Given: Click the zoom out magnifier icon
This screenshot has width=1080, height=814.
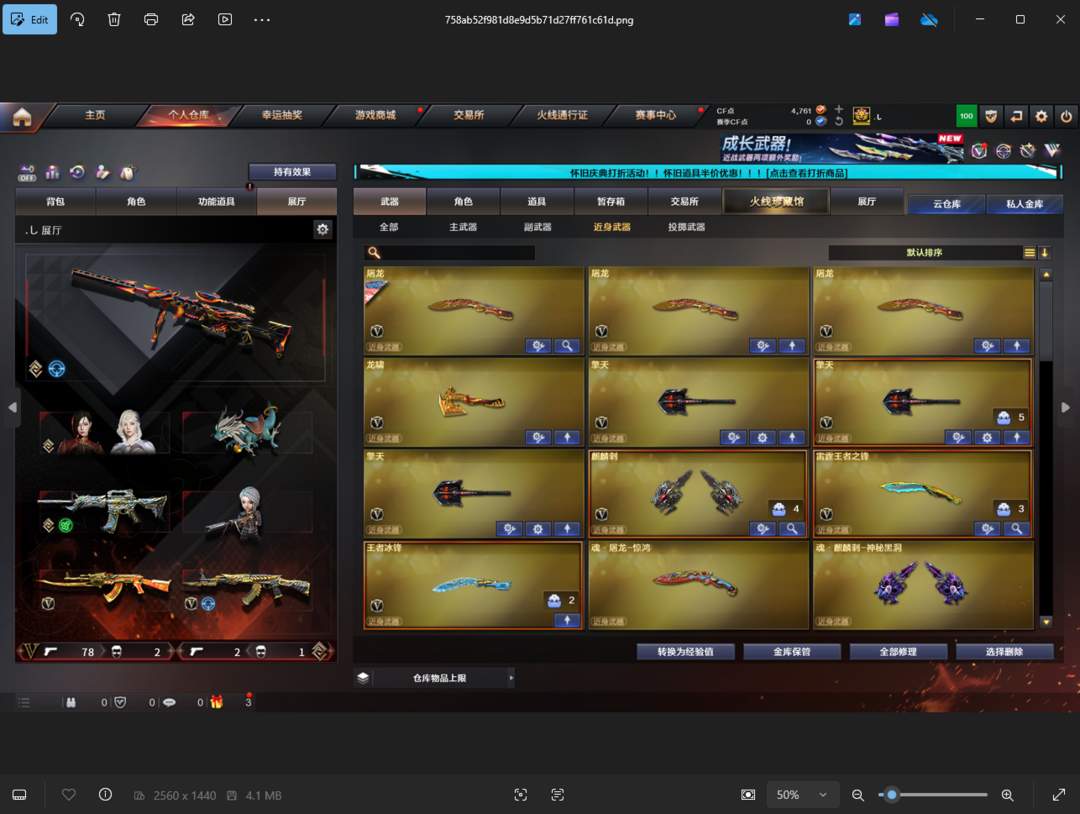Looking at the screenshot, I should coord(858,795).
